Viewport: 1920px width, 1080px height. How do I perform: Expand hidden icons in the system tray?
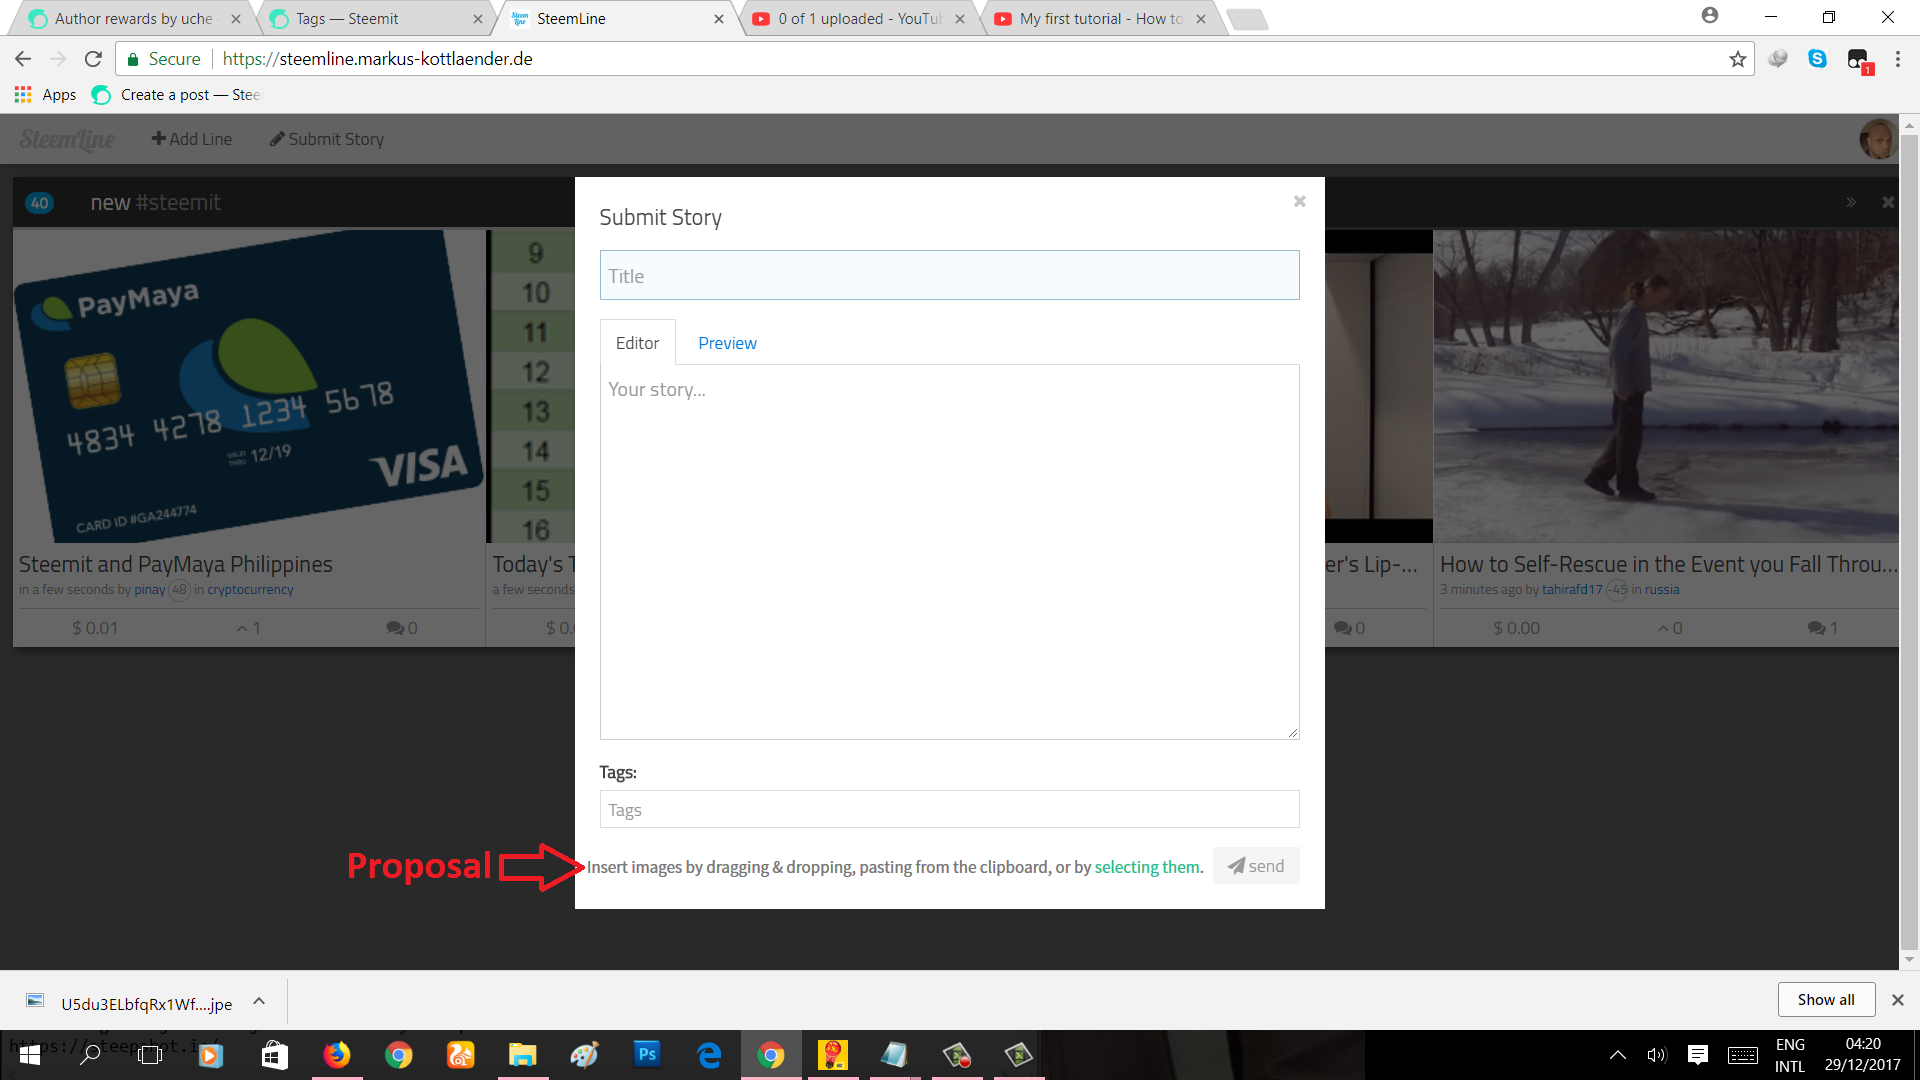coord(1617,1055)
